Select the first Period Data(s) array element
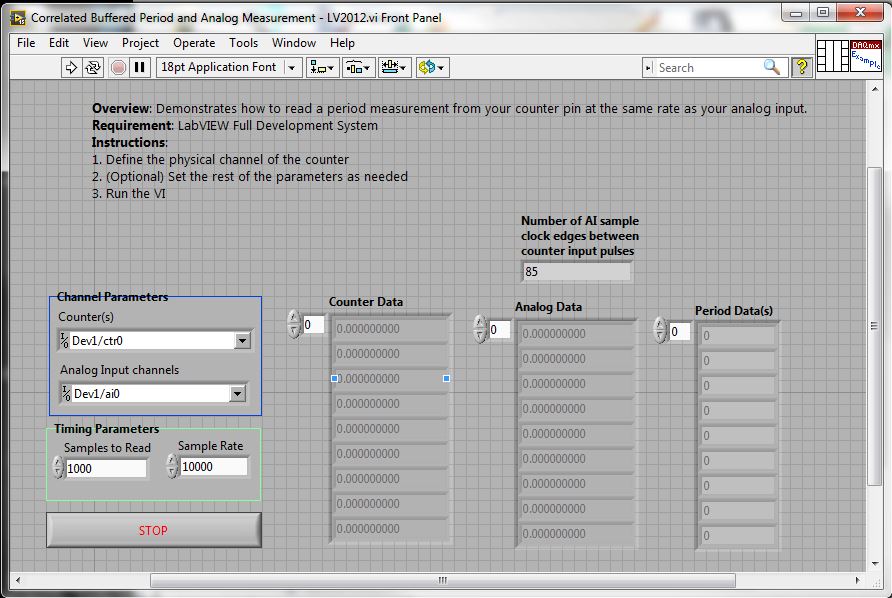This screenshot has height=598, width=892. click(x=737, y=336)
